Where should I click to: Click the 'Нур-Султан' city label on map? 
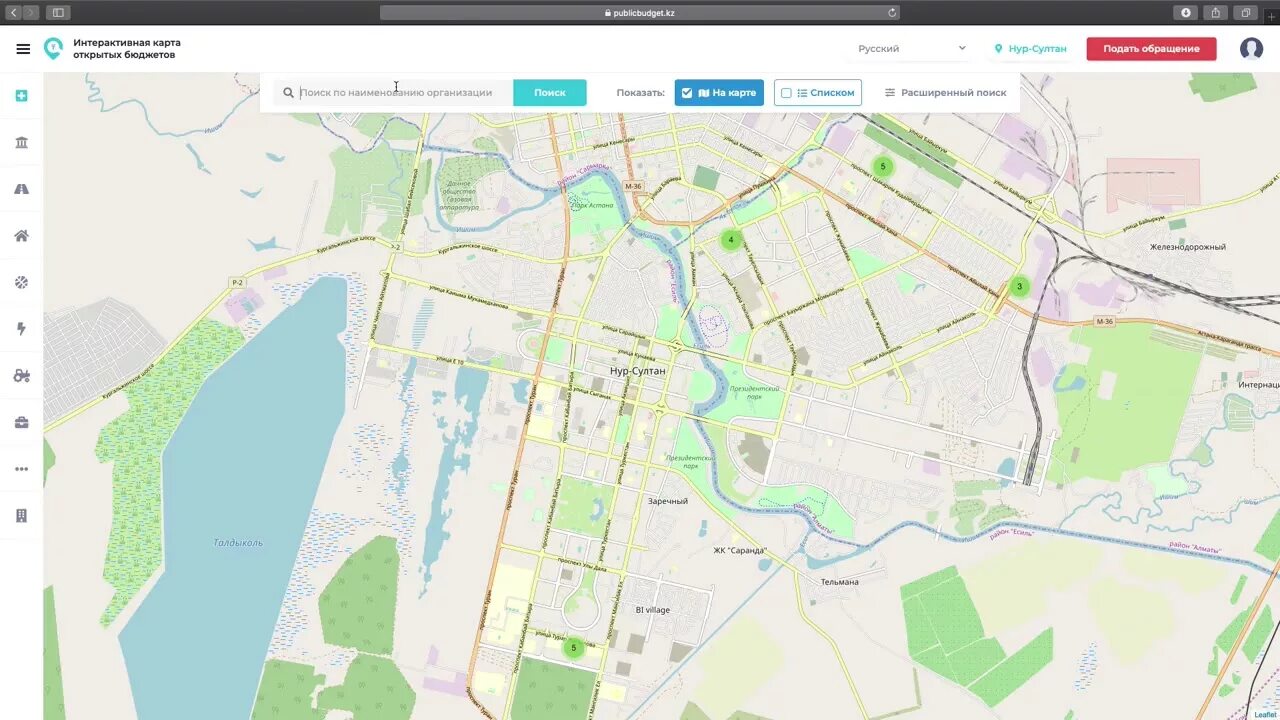tap(638, 371)
